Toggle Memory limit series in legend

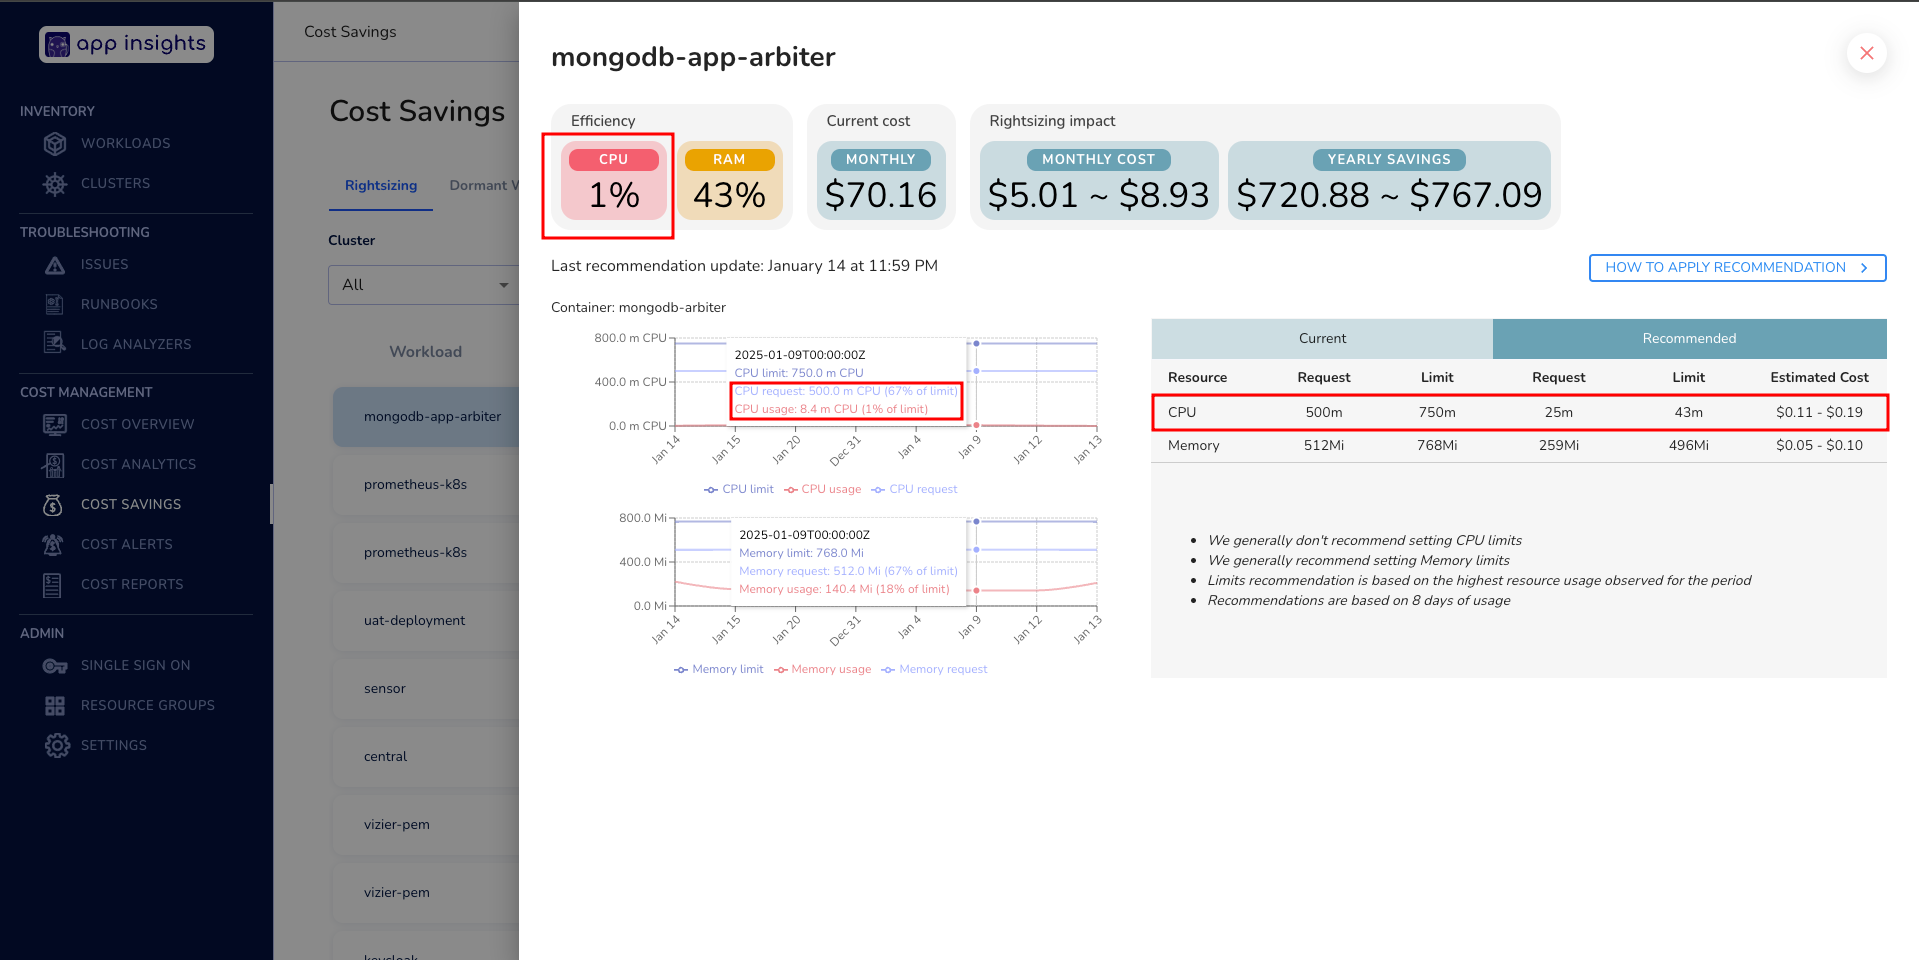[718, 670]
